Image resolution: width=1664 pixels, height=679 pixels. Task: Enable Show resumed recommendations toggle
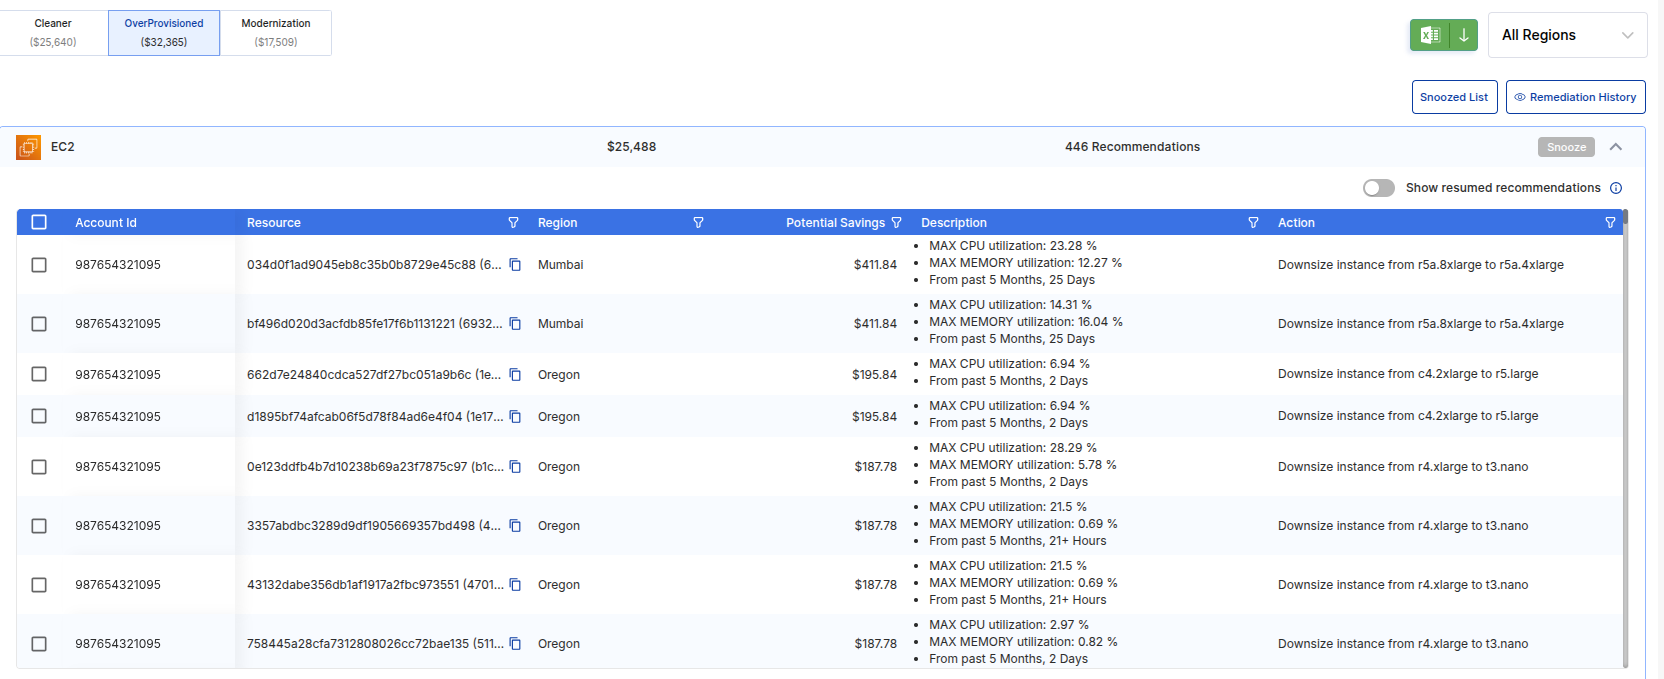pyautogui.click(x=1378, y=188)
